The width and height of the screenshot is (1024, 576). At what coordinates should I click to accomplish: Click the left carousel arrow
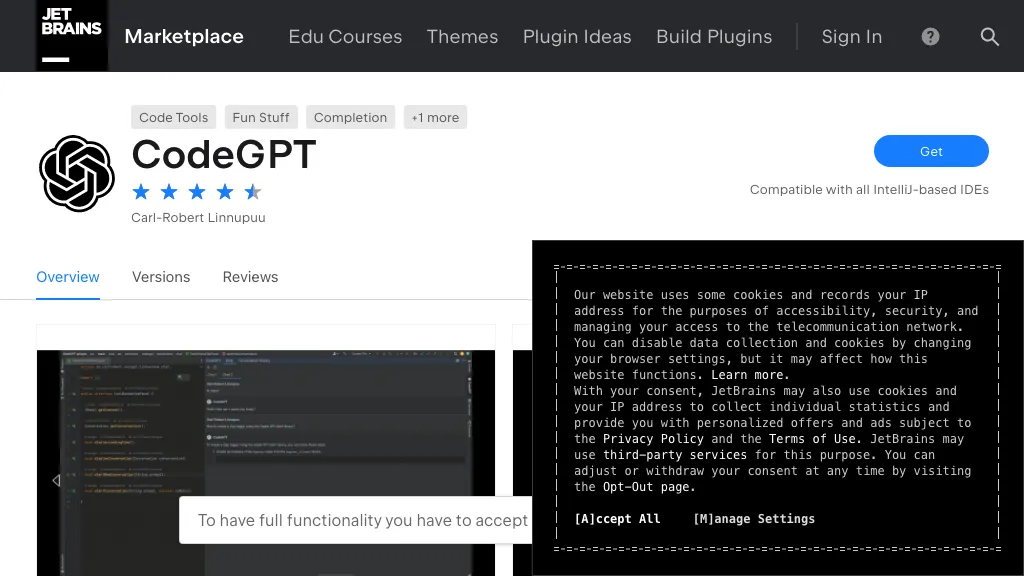coord(56,480)
